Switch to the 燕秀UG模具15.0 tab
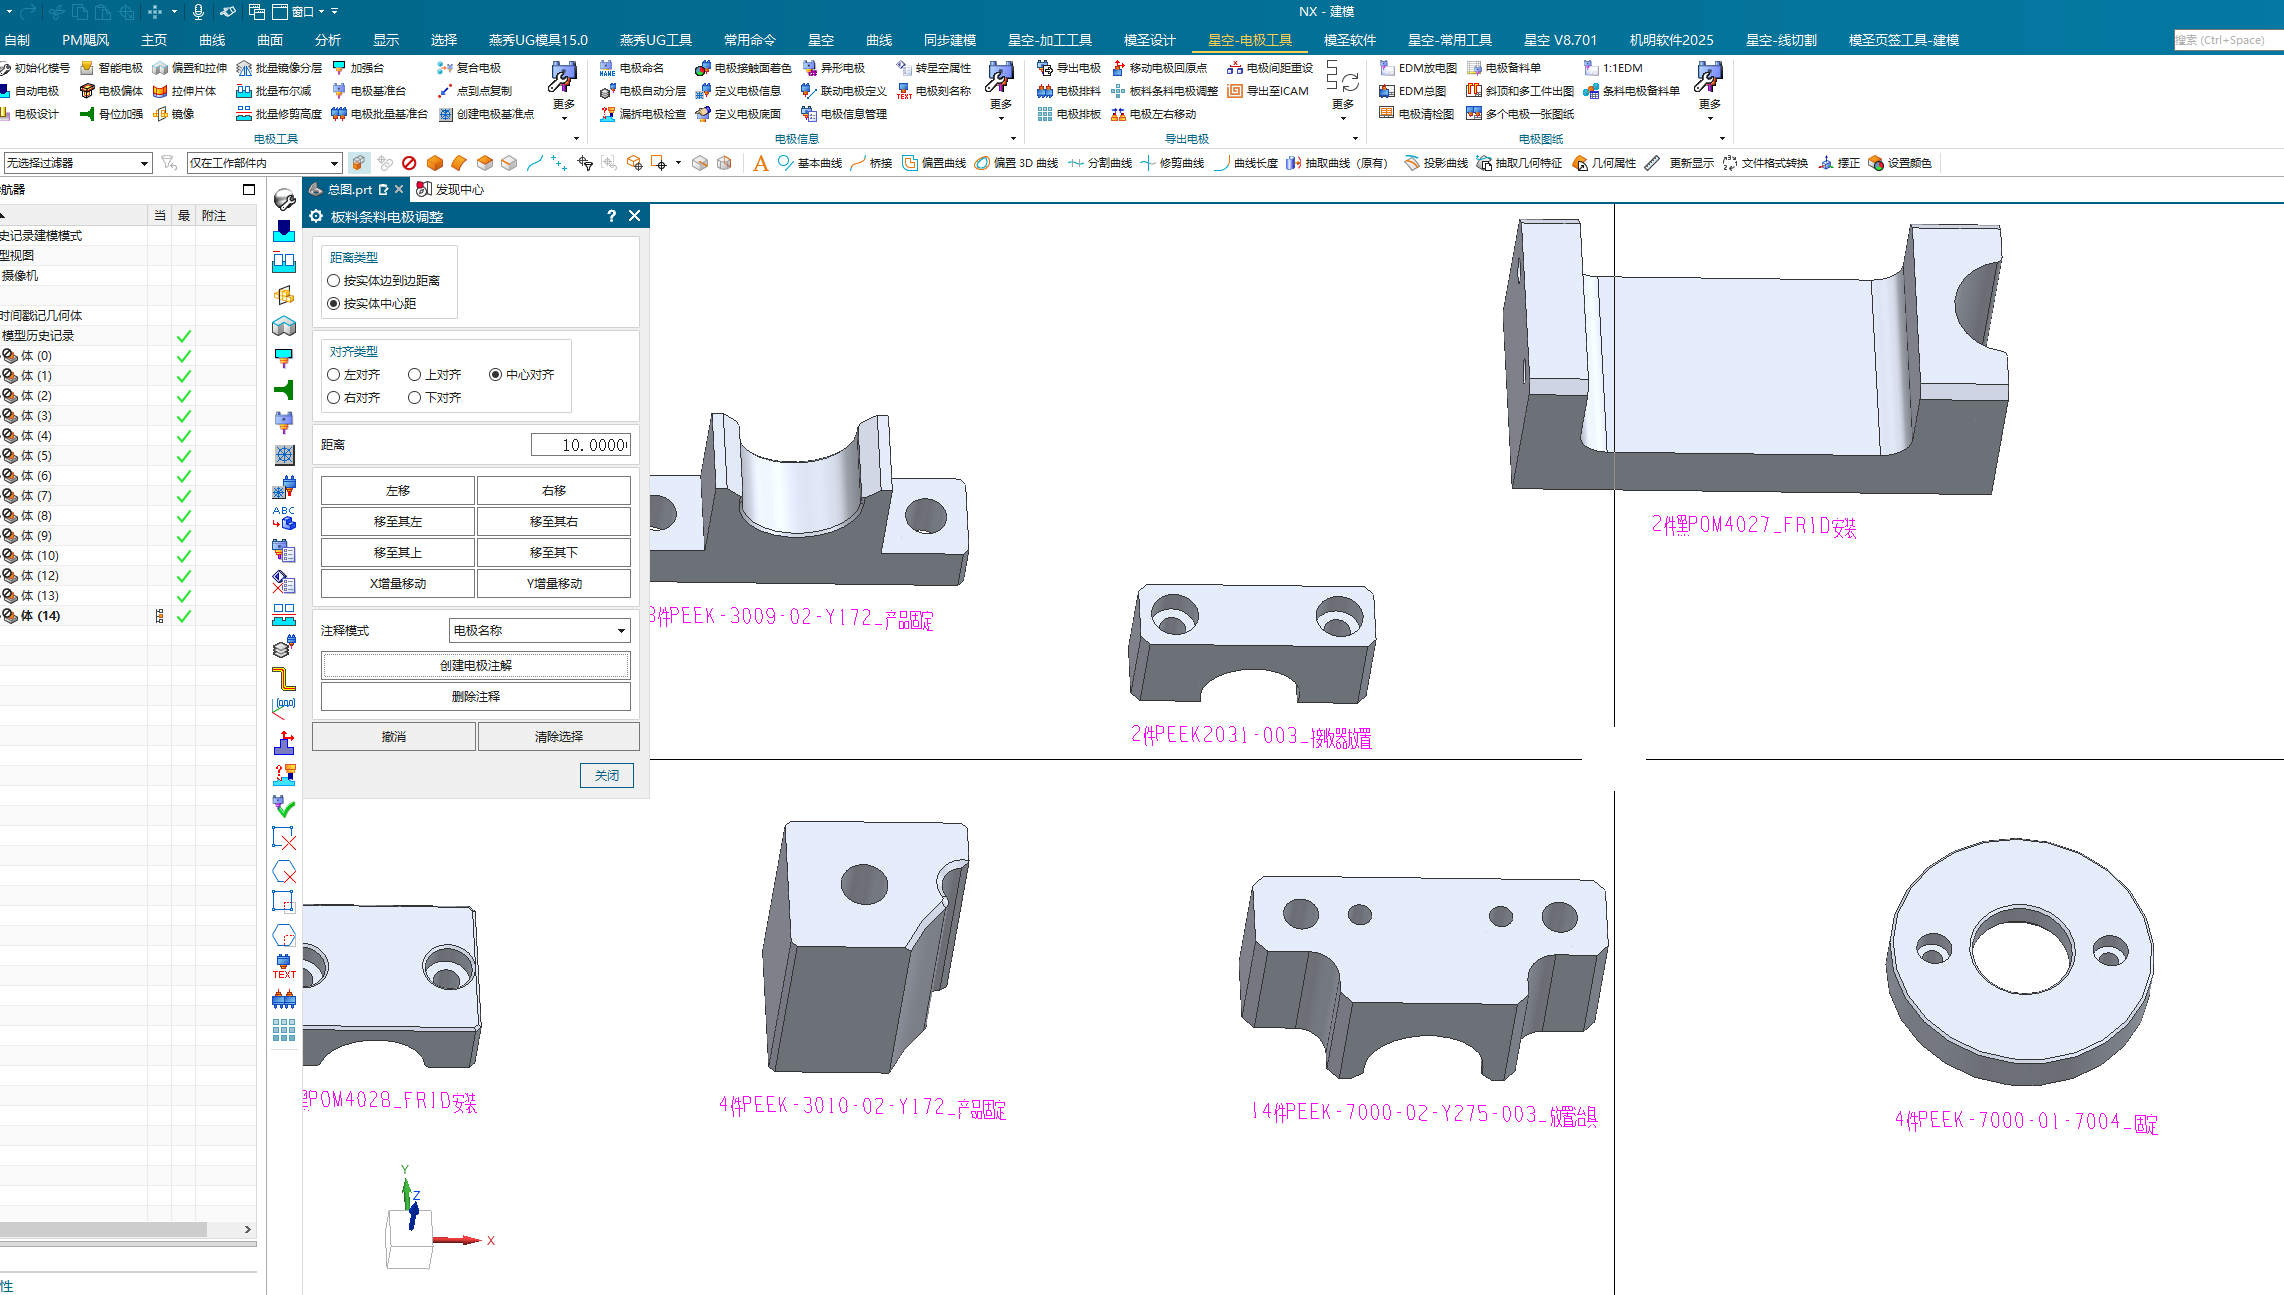Screen dimensions: 2284x1295 538,40
